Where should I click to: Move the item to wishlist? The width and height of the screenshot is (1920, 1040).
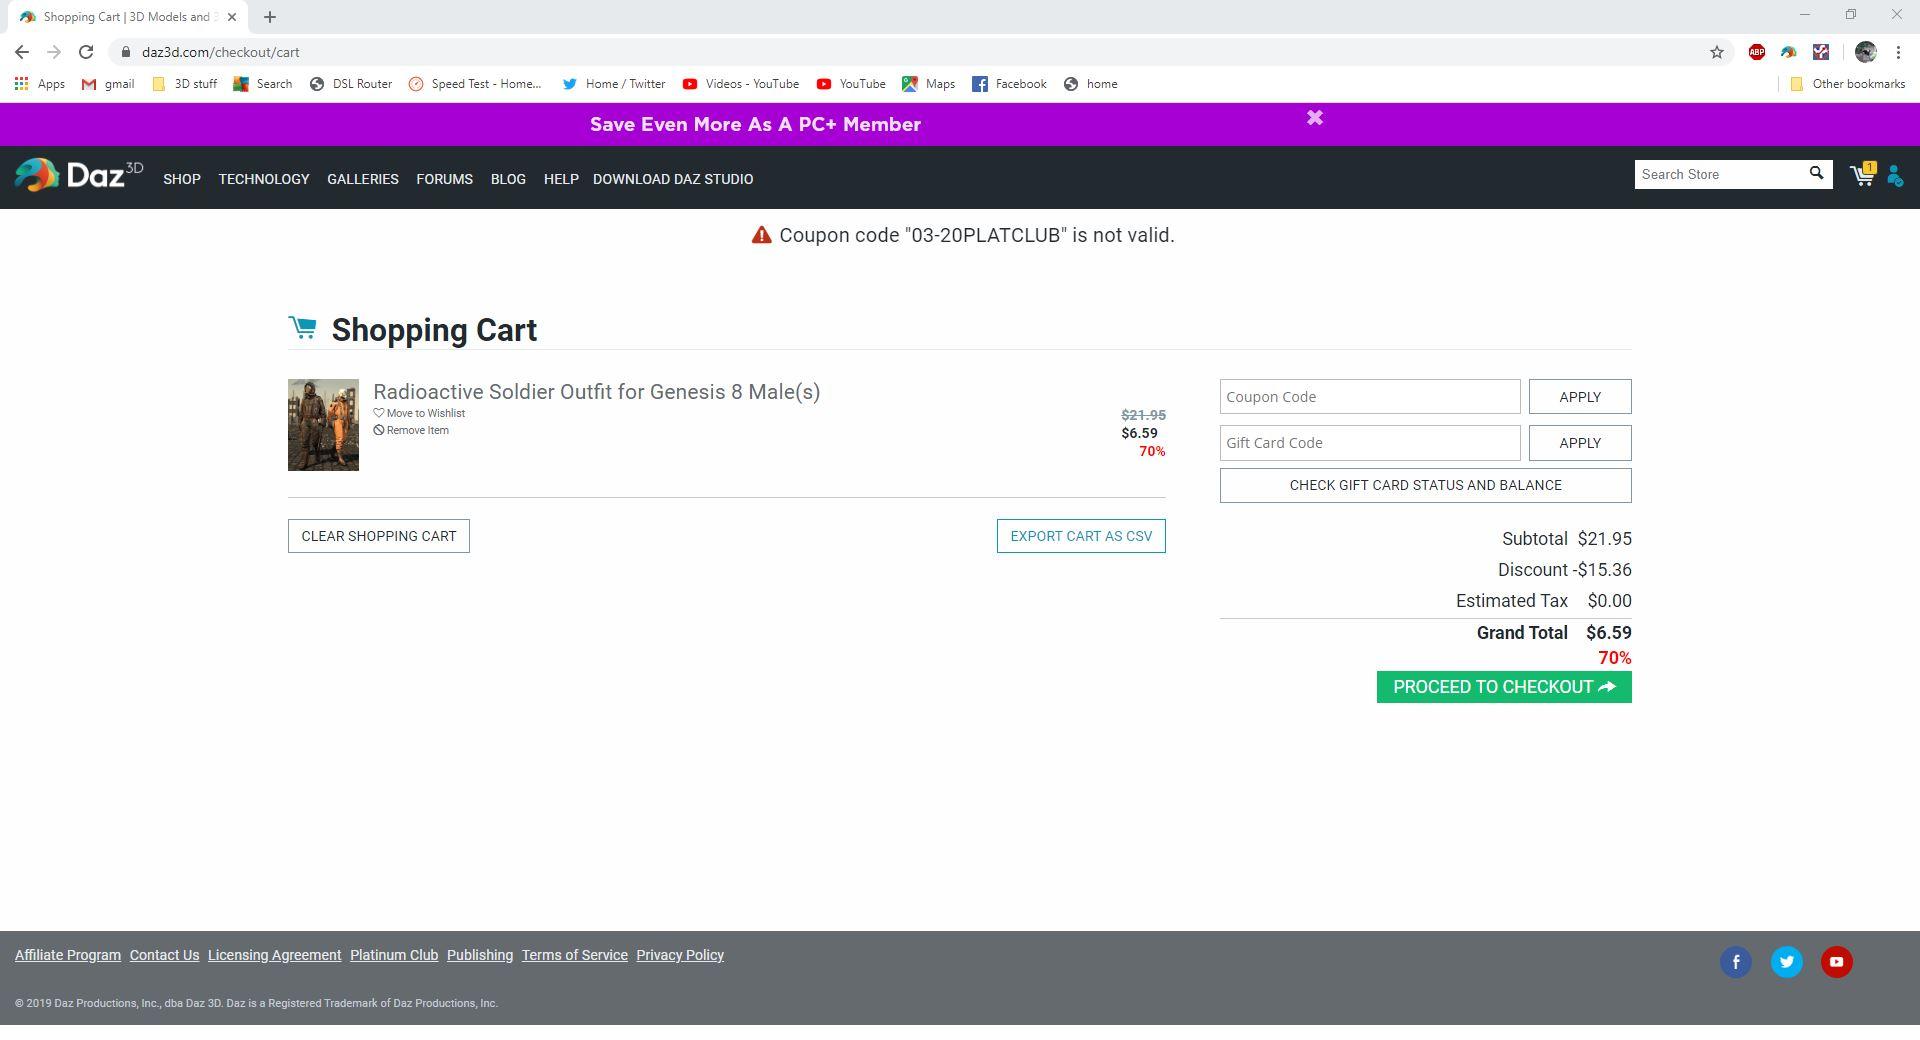pyautogui.click(x=419, y=413)
